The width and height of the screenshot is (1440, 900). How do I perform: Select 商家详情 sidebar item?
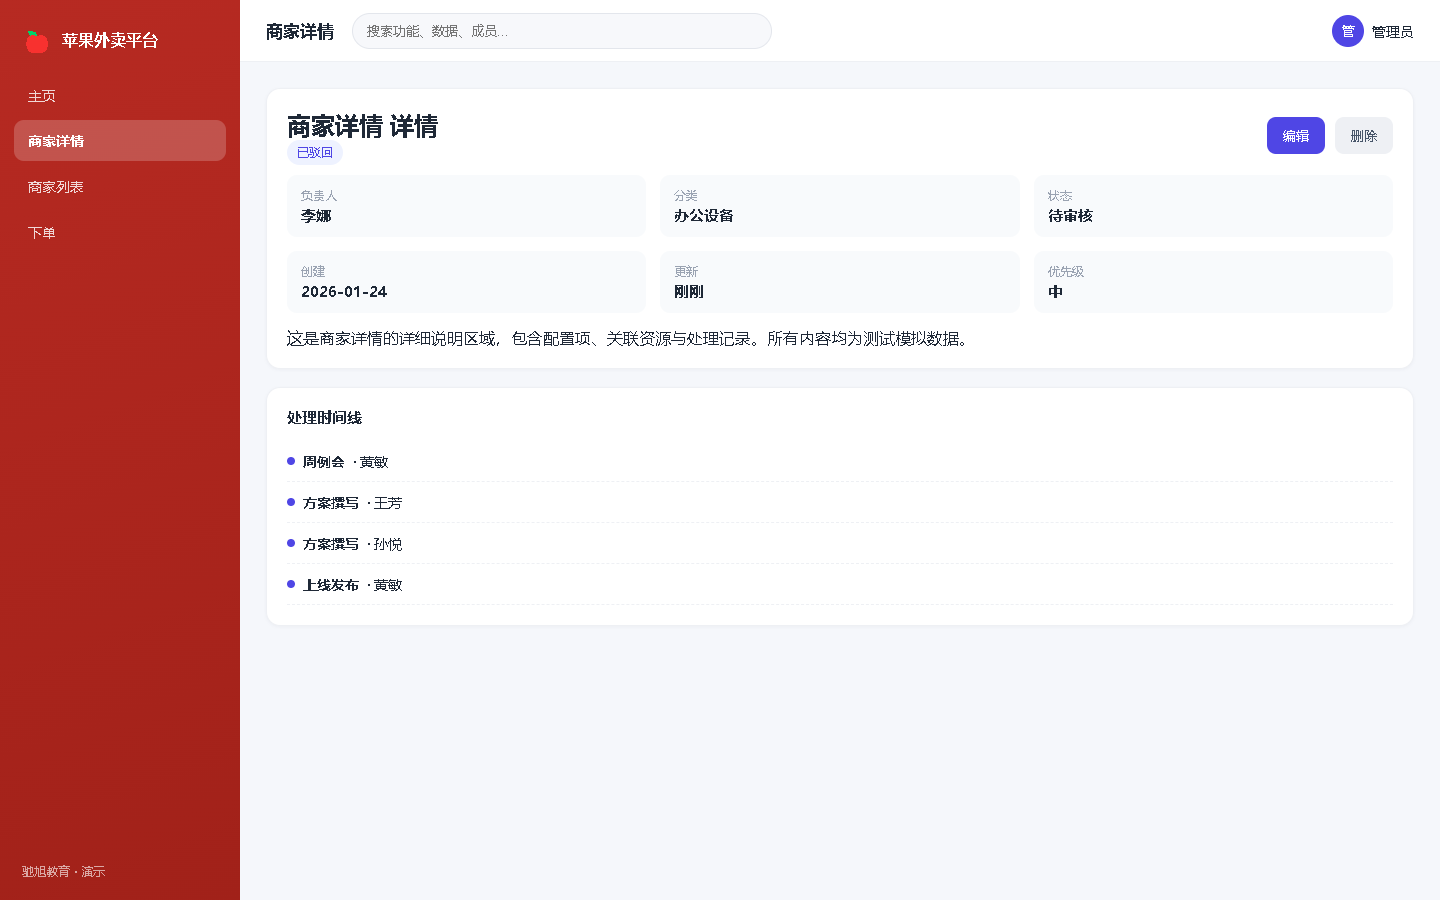click(120, 141)
